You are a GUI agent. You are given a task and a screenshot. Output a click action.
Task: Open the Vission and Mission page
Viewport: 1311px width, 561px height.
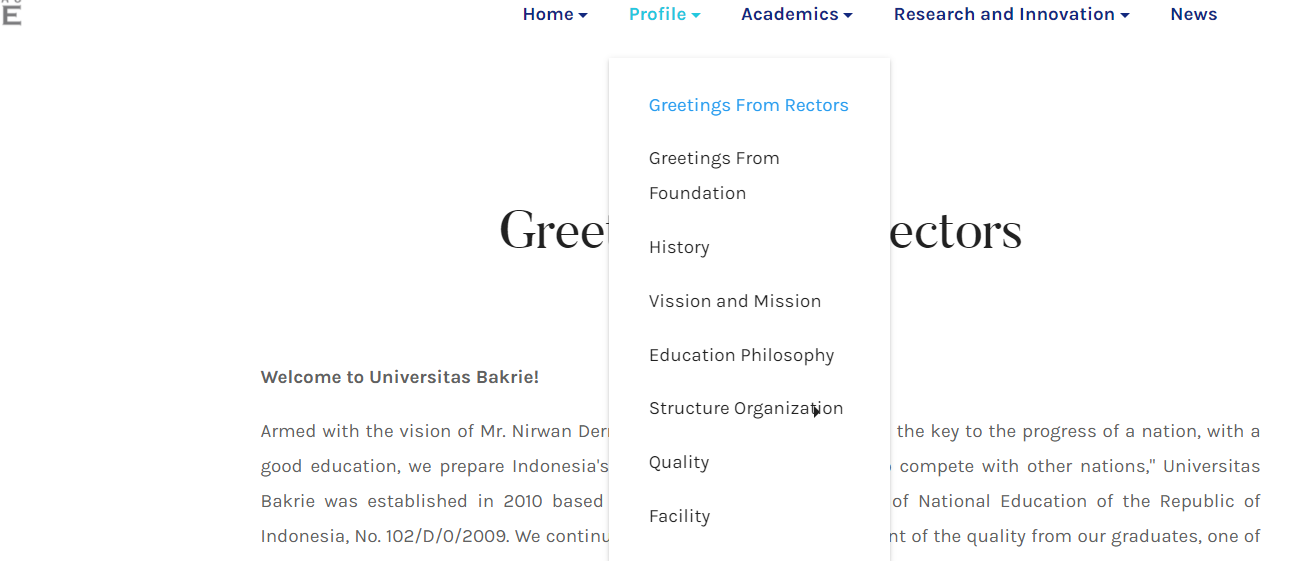pyautogui.click(x=734, y=301)
